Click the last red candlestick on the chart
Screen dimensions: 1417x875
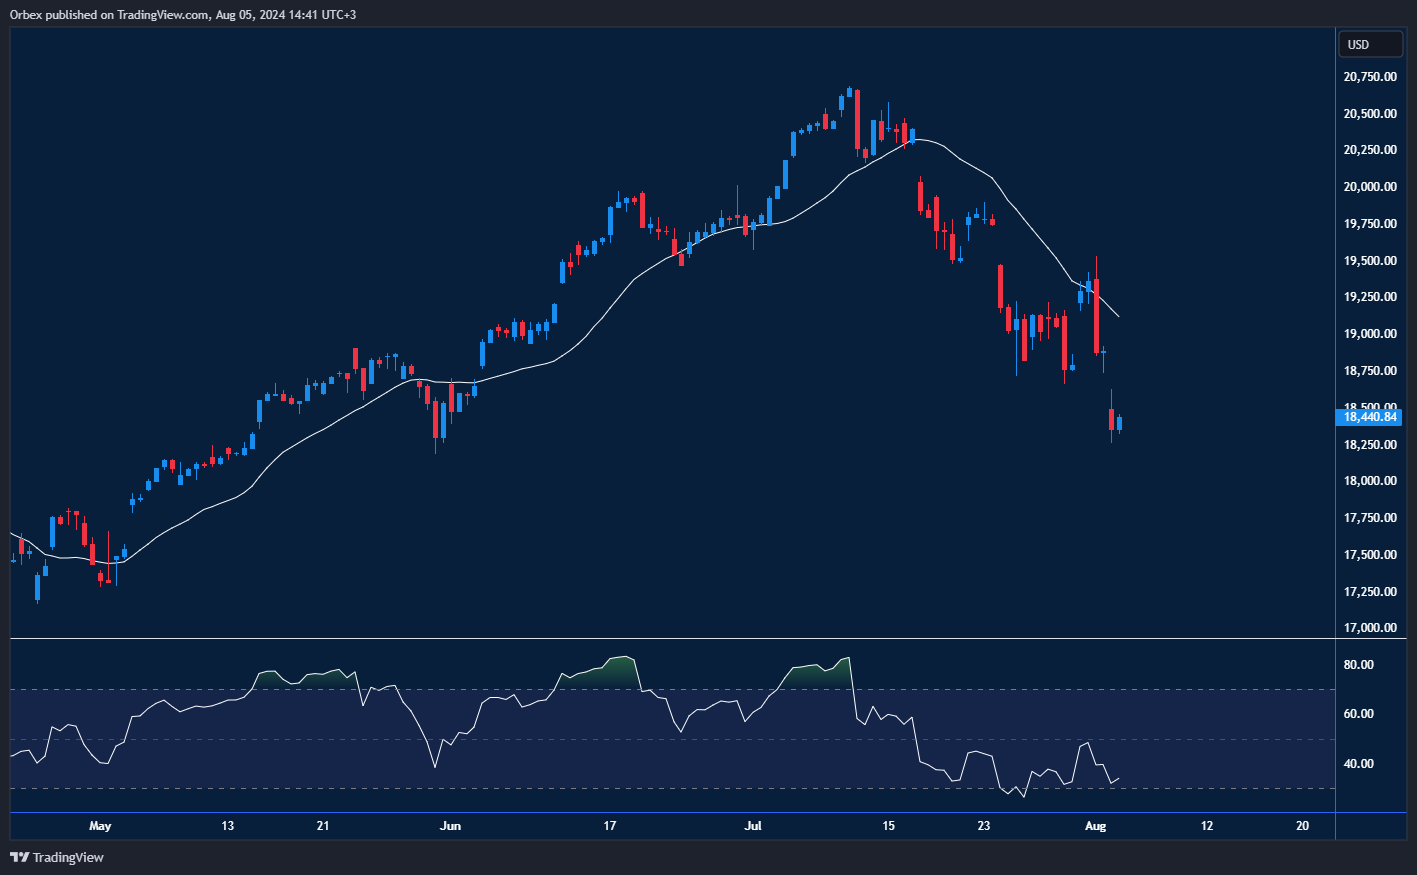tap(1112, 420)
